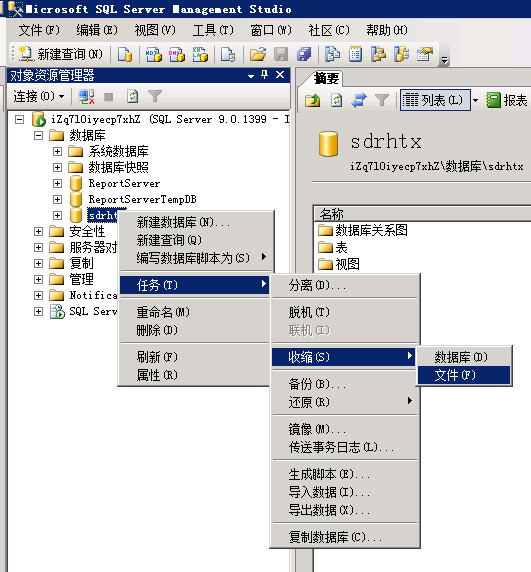Viewport: 531px width, 572px height.
Task: Select the ReportServer database
Action: tap(124, 183)
